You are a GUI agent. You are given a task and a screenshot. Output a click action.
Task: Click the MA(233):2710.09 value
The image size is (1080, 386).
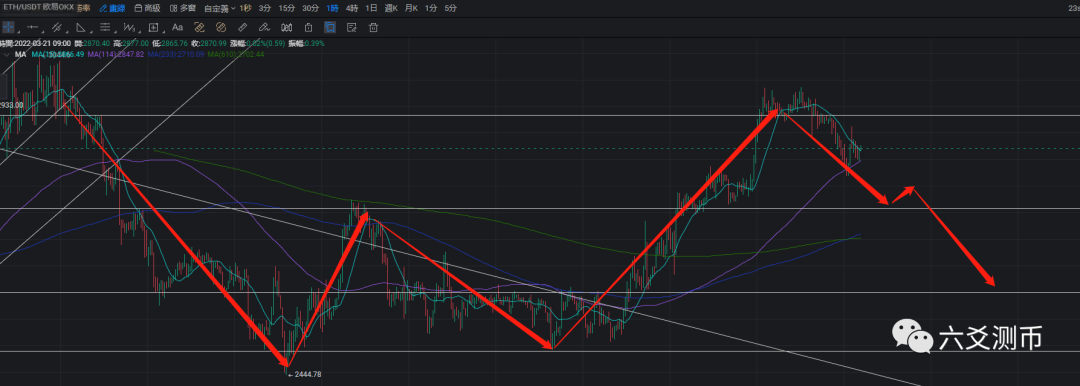click(x=176, y=53)
